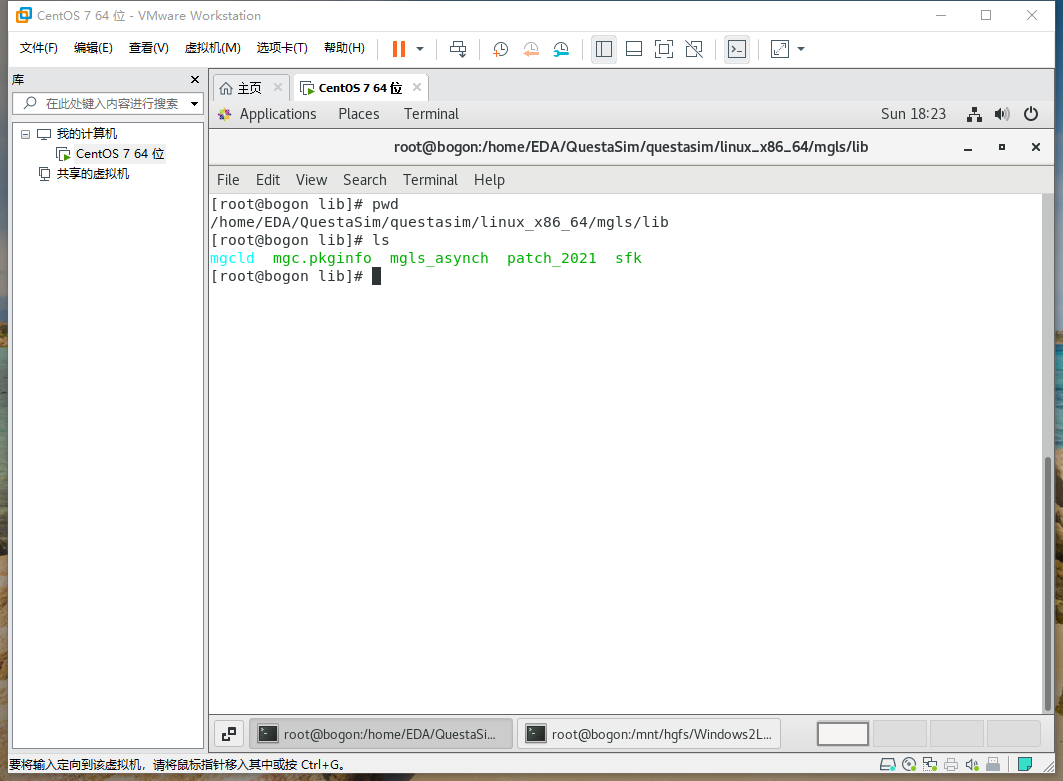The height and width of the screenshot is (781, 1063).
Task: Pause the virtual machine with the orange button
Action: pos(399,49)
